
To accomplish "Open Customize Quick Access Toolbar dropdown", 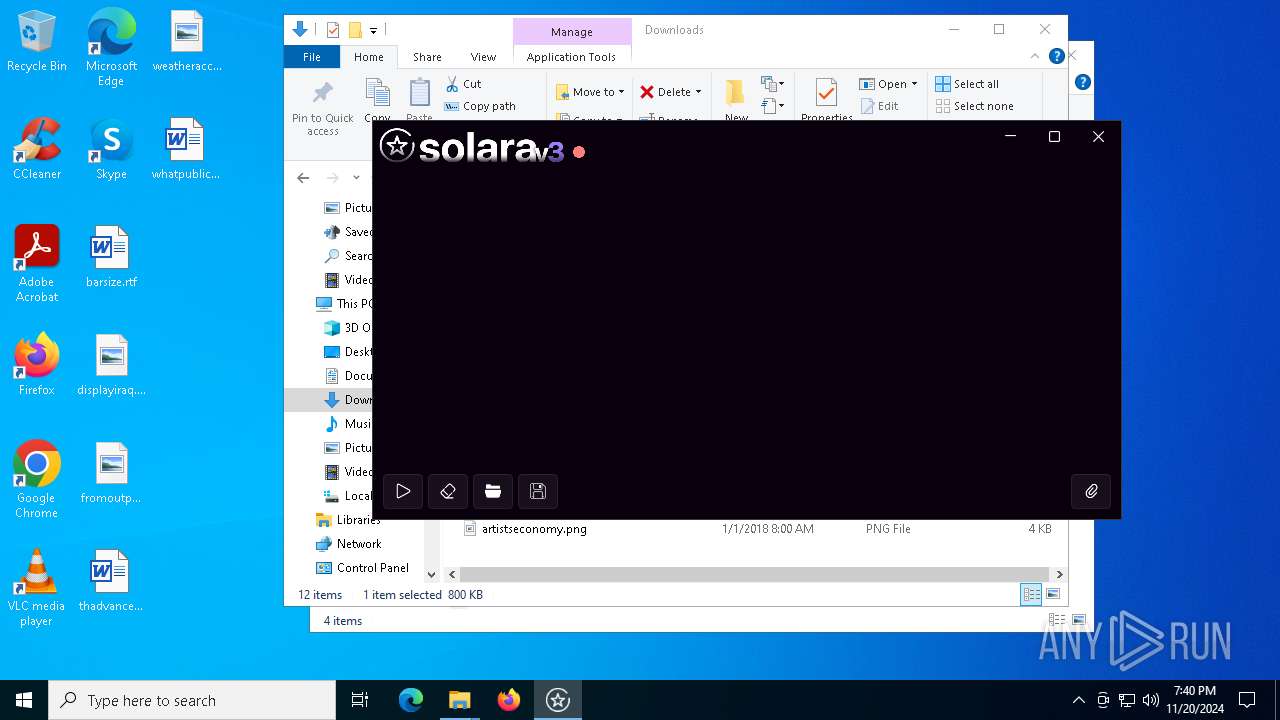I will pyautogui.click(x=373, y=30).
